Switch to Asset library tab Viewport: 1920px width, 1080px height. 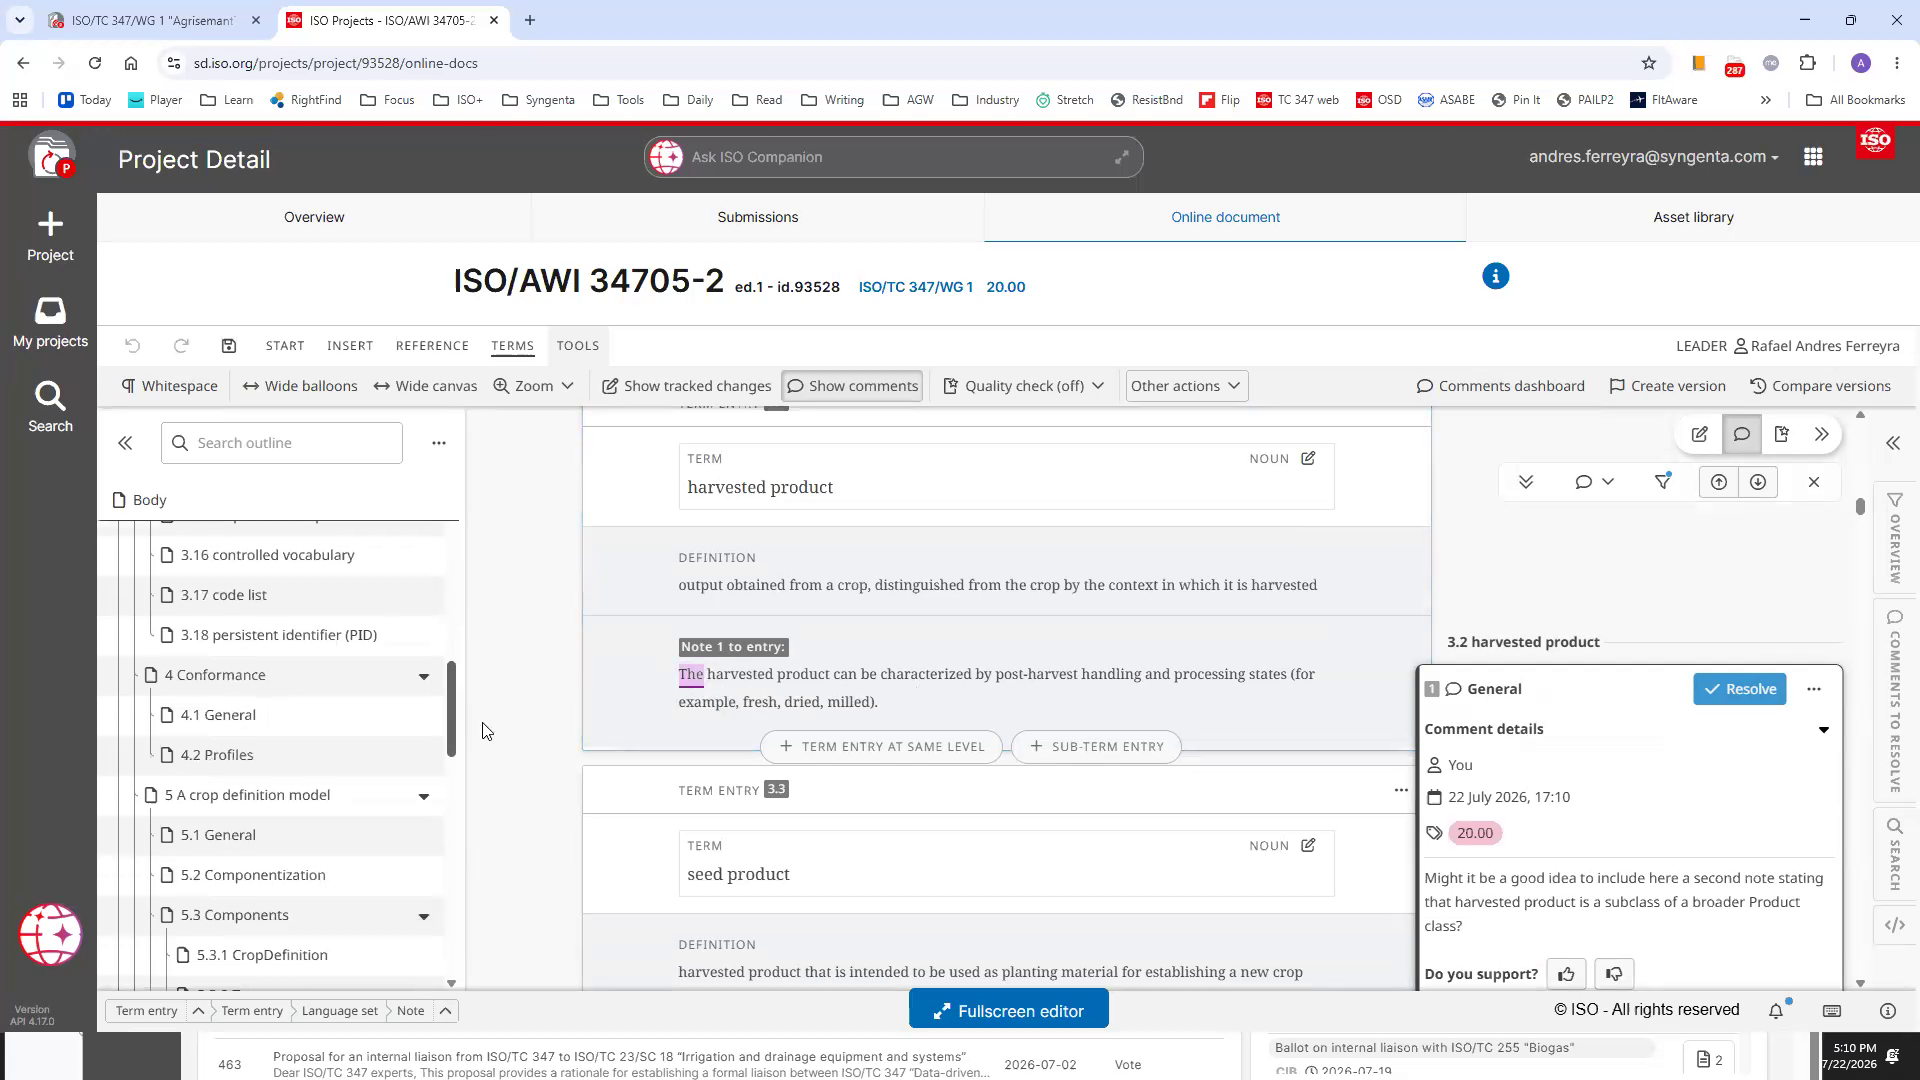[1693, 217]
